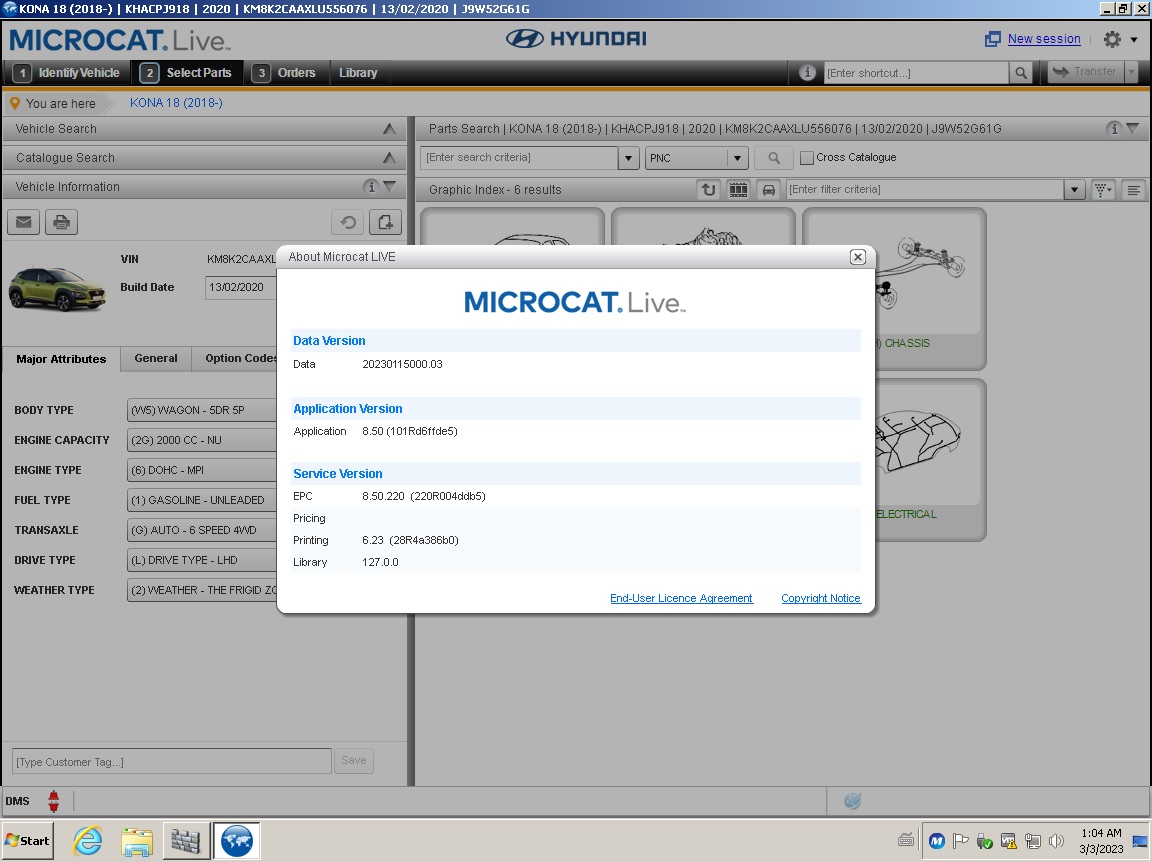The width and height of the screenshot is (1152, 862).
Task: Click the BODY TYPE value WAGON - 5DR 5P
Action: [x=202, y=410]
